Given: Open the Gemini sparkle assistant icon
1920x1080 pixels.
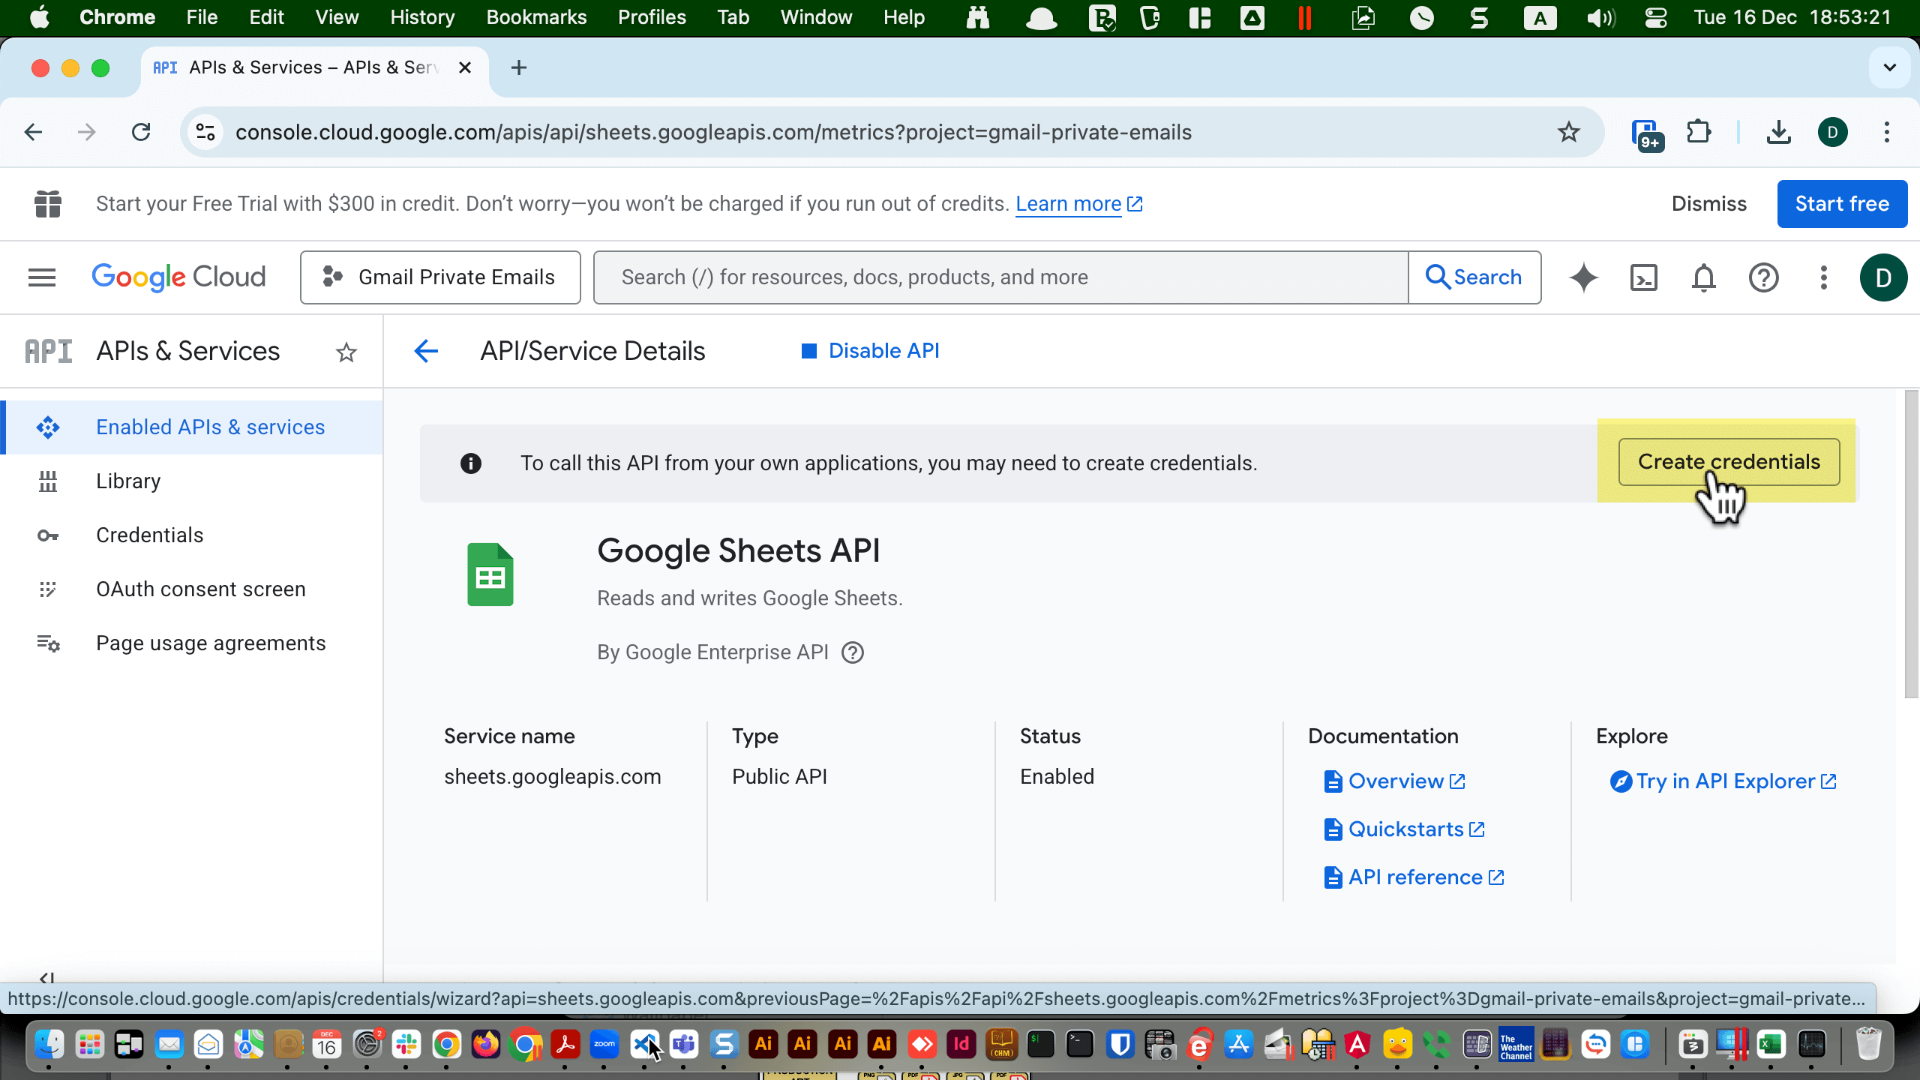Looking at the screenshot, I should (1583, 277).
